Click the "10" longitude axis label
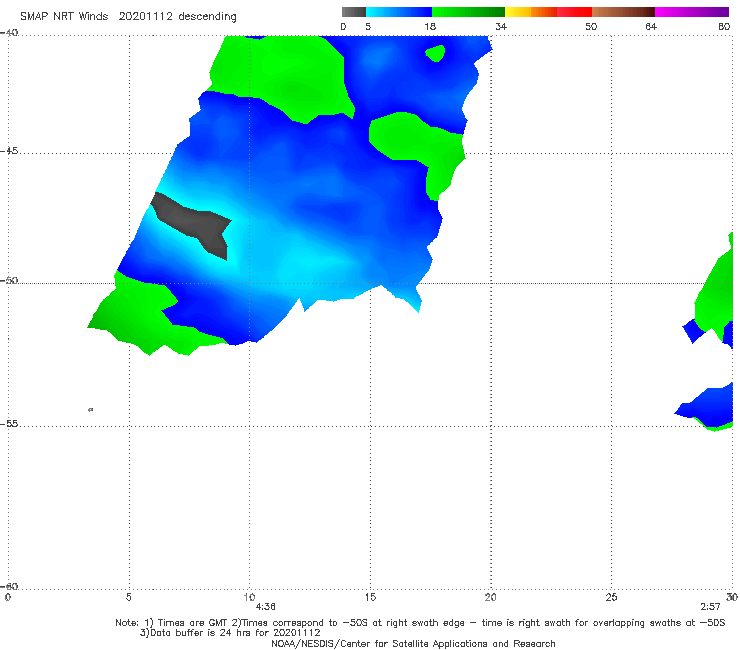This screenshot has height=650, width=740. click(249, 597)
